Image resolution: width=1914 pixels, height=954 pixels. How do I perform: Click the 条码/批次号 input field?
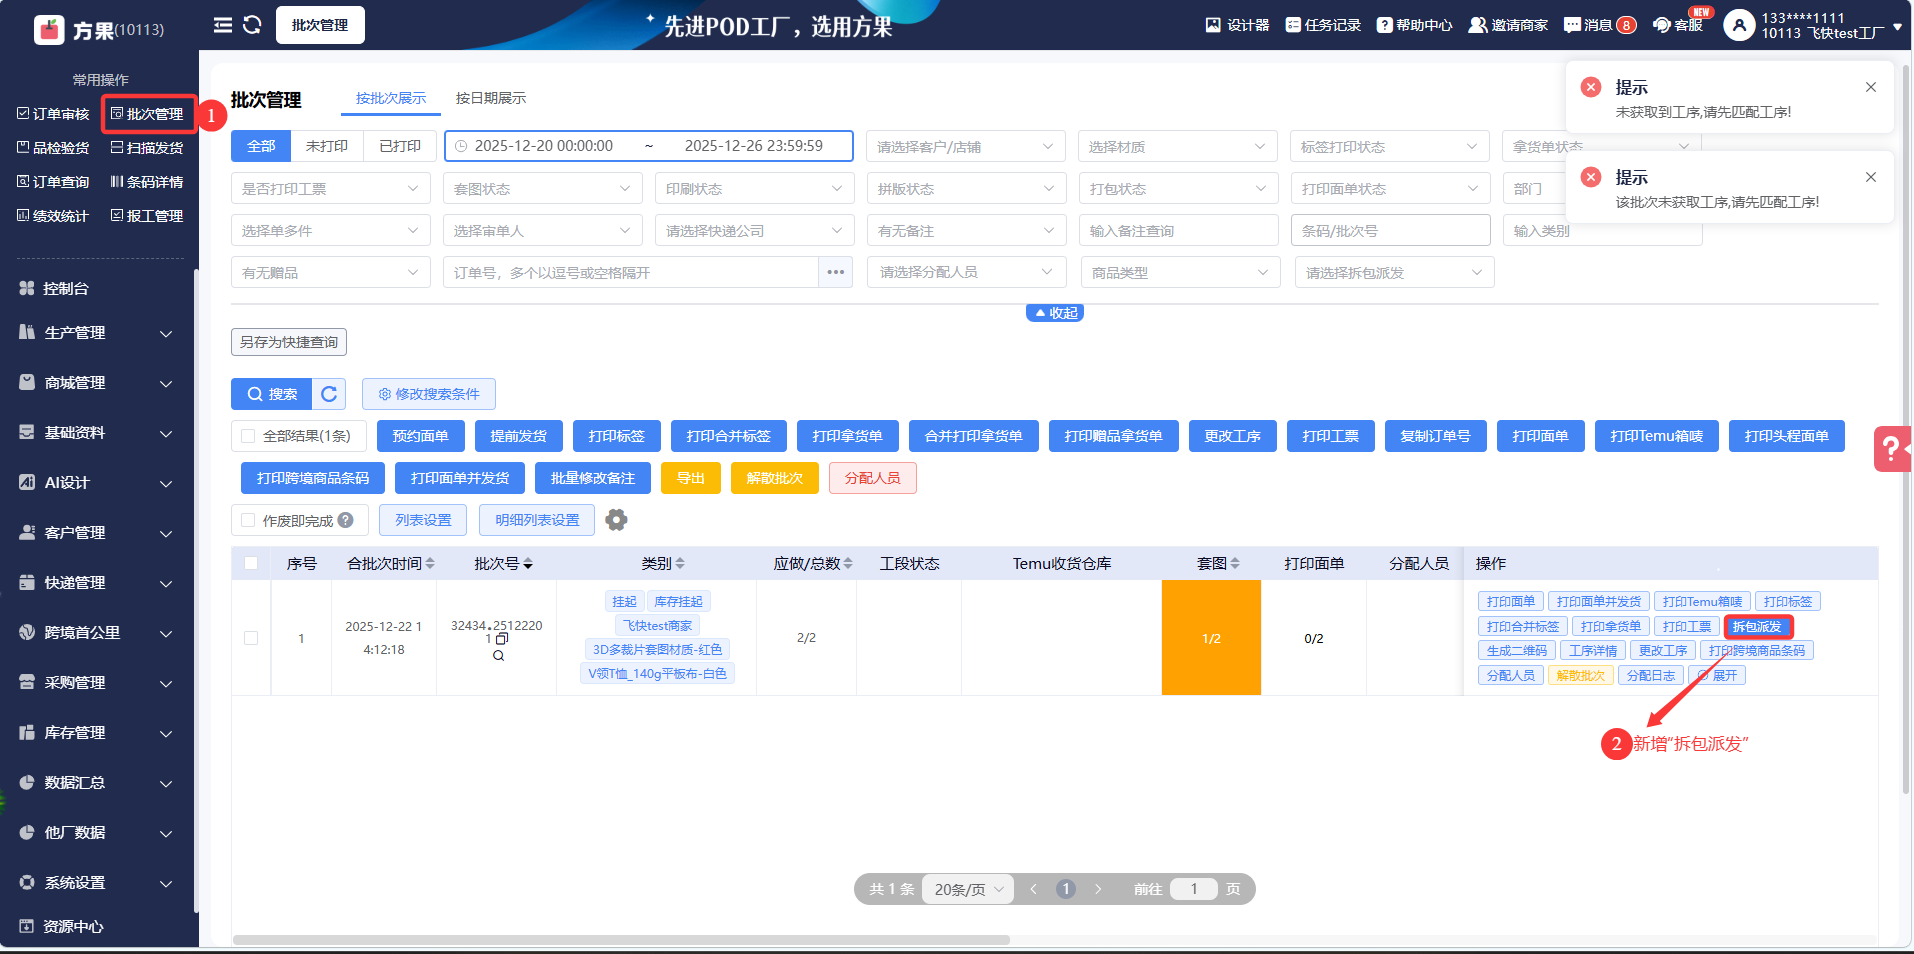point(1390,231)
